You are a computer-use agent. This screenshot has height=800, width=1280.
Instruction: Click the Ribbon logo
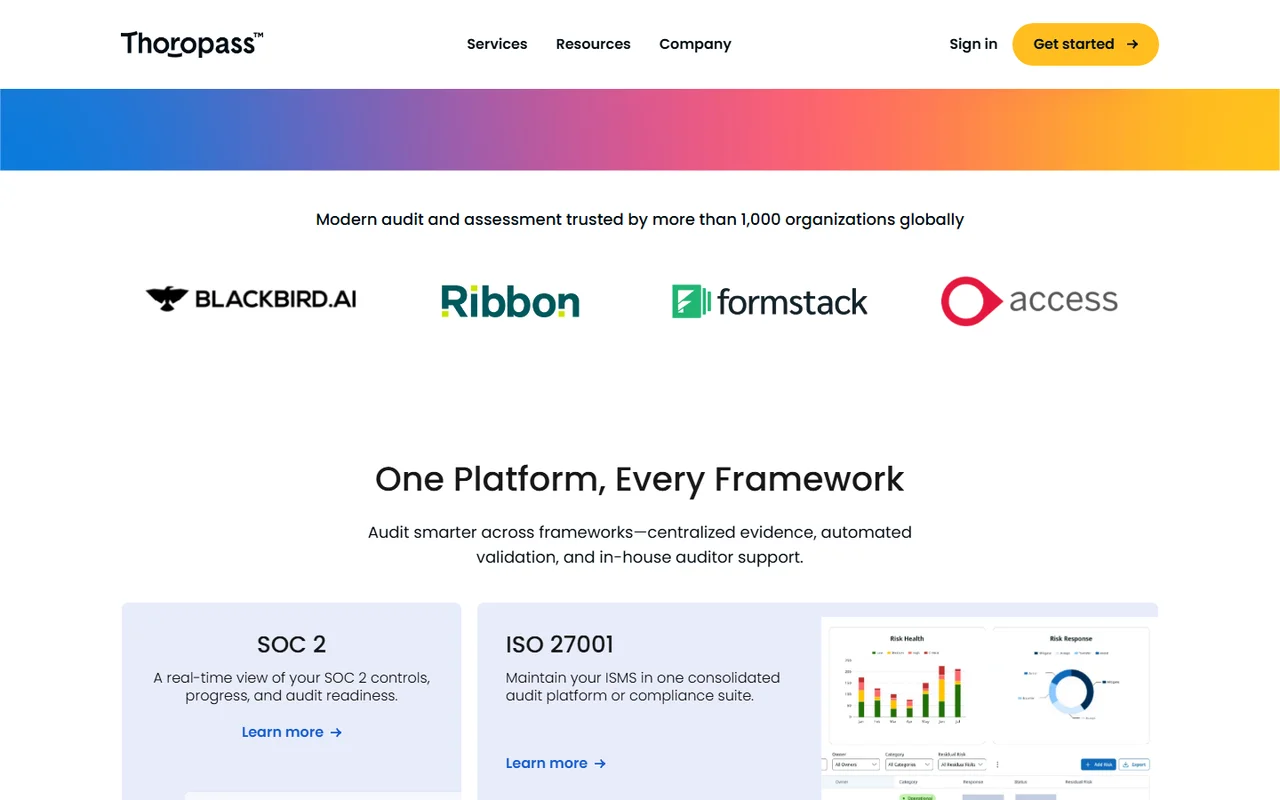510,301
